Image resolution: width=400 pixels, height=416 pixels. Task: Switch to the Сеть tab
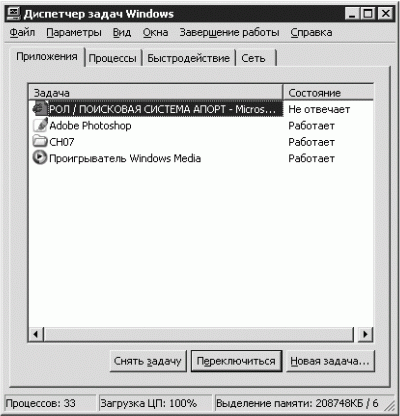pyautogui.click(x=255, y=58)
